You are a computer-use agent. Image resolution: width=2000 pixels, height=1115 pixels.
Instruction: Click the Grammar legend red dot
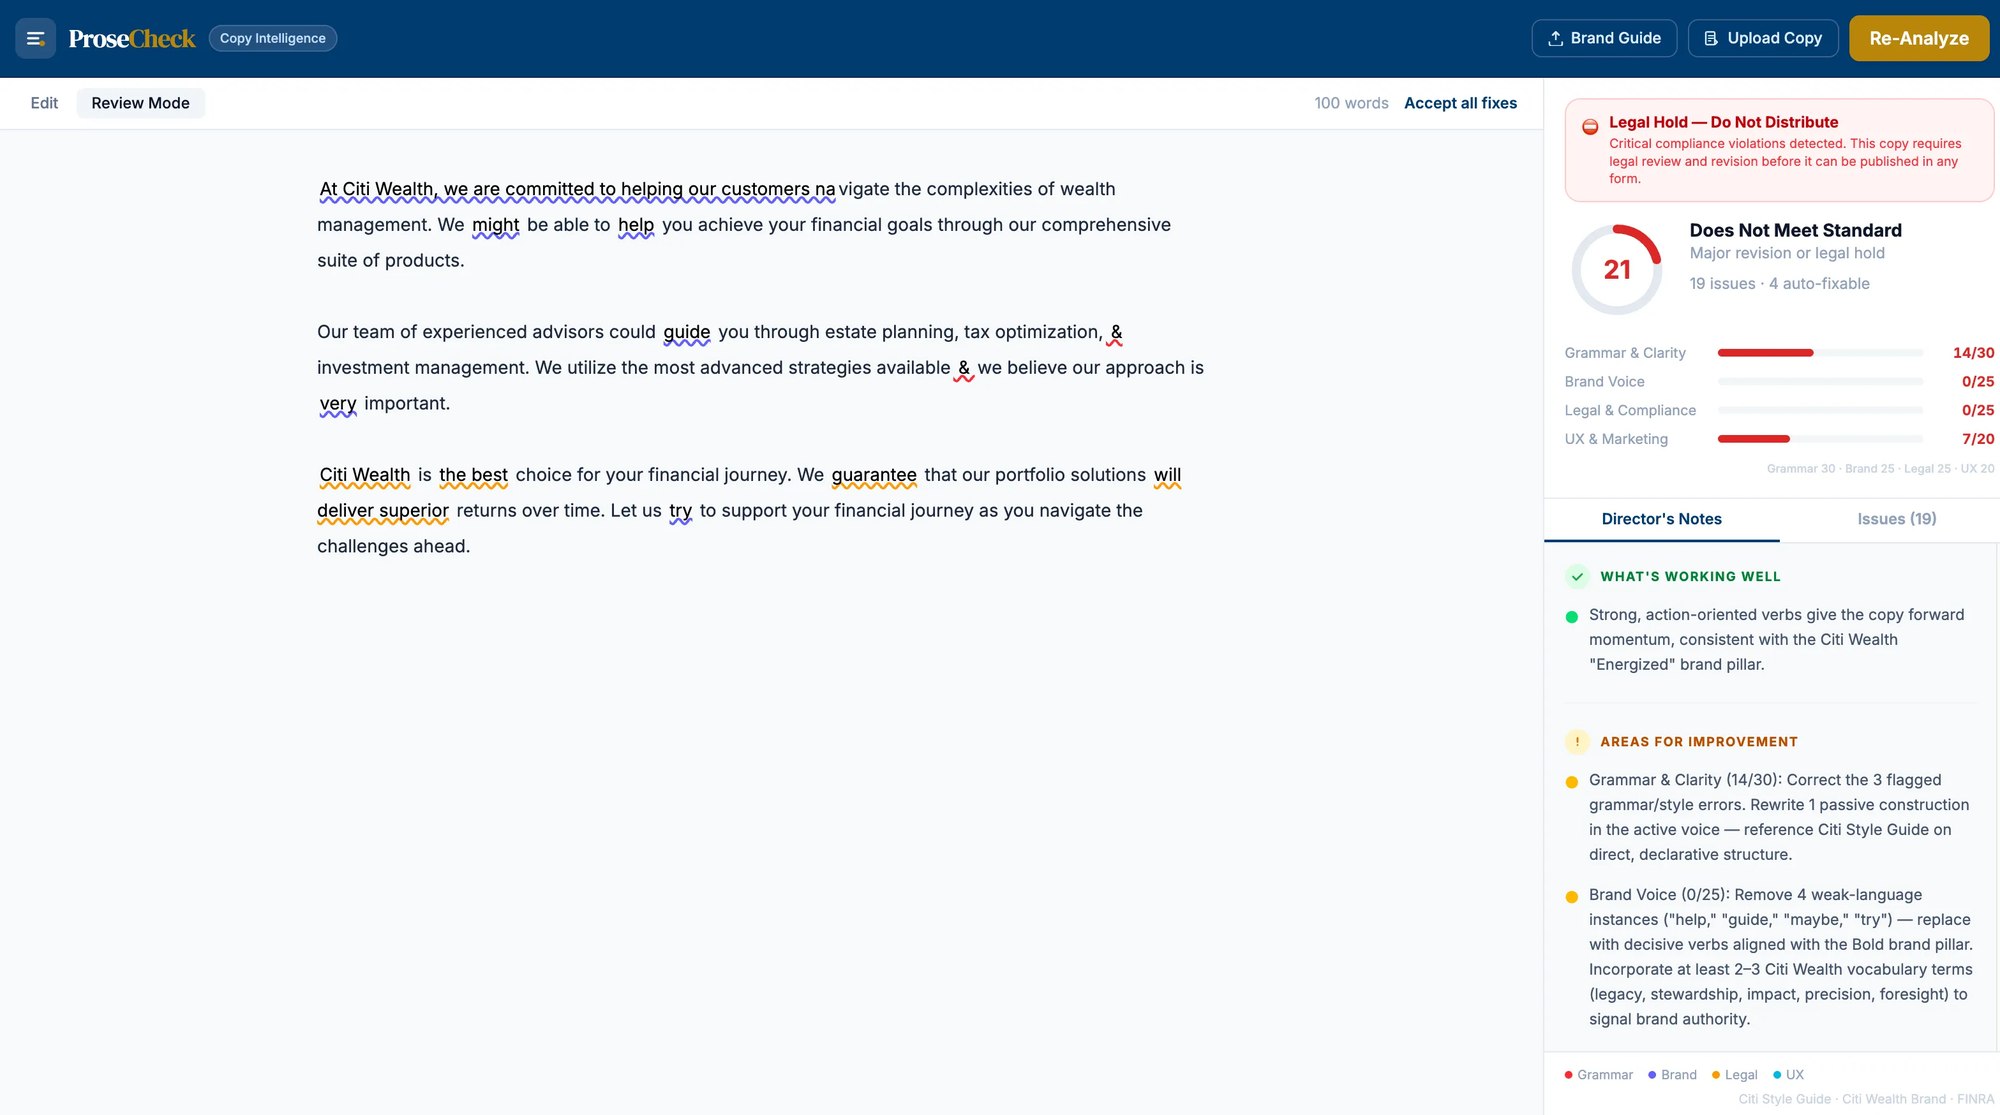(1568, 1075)
